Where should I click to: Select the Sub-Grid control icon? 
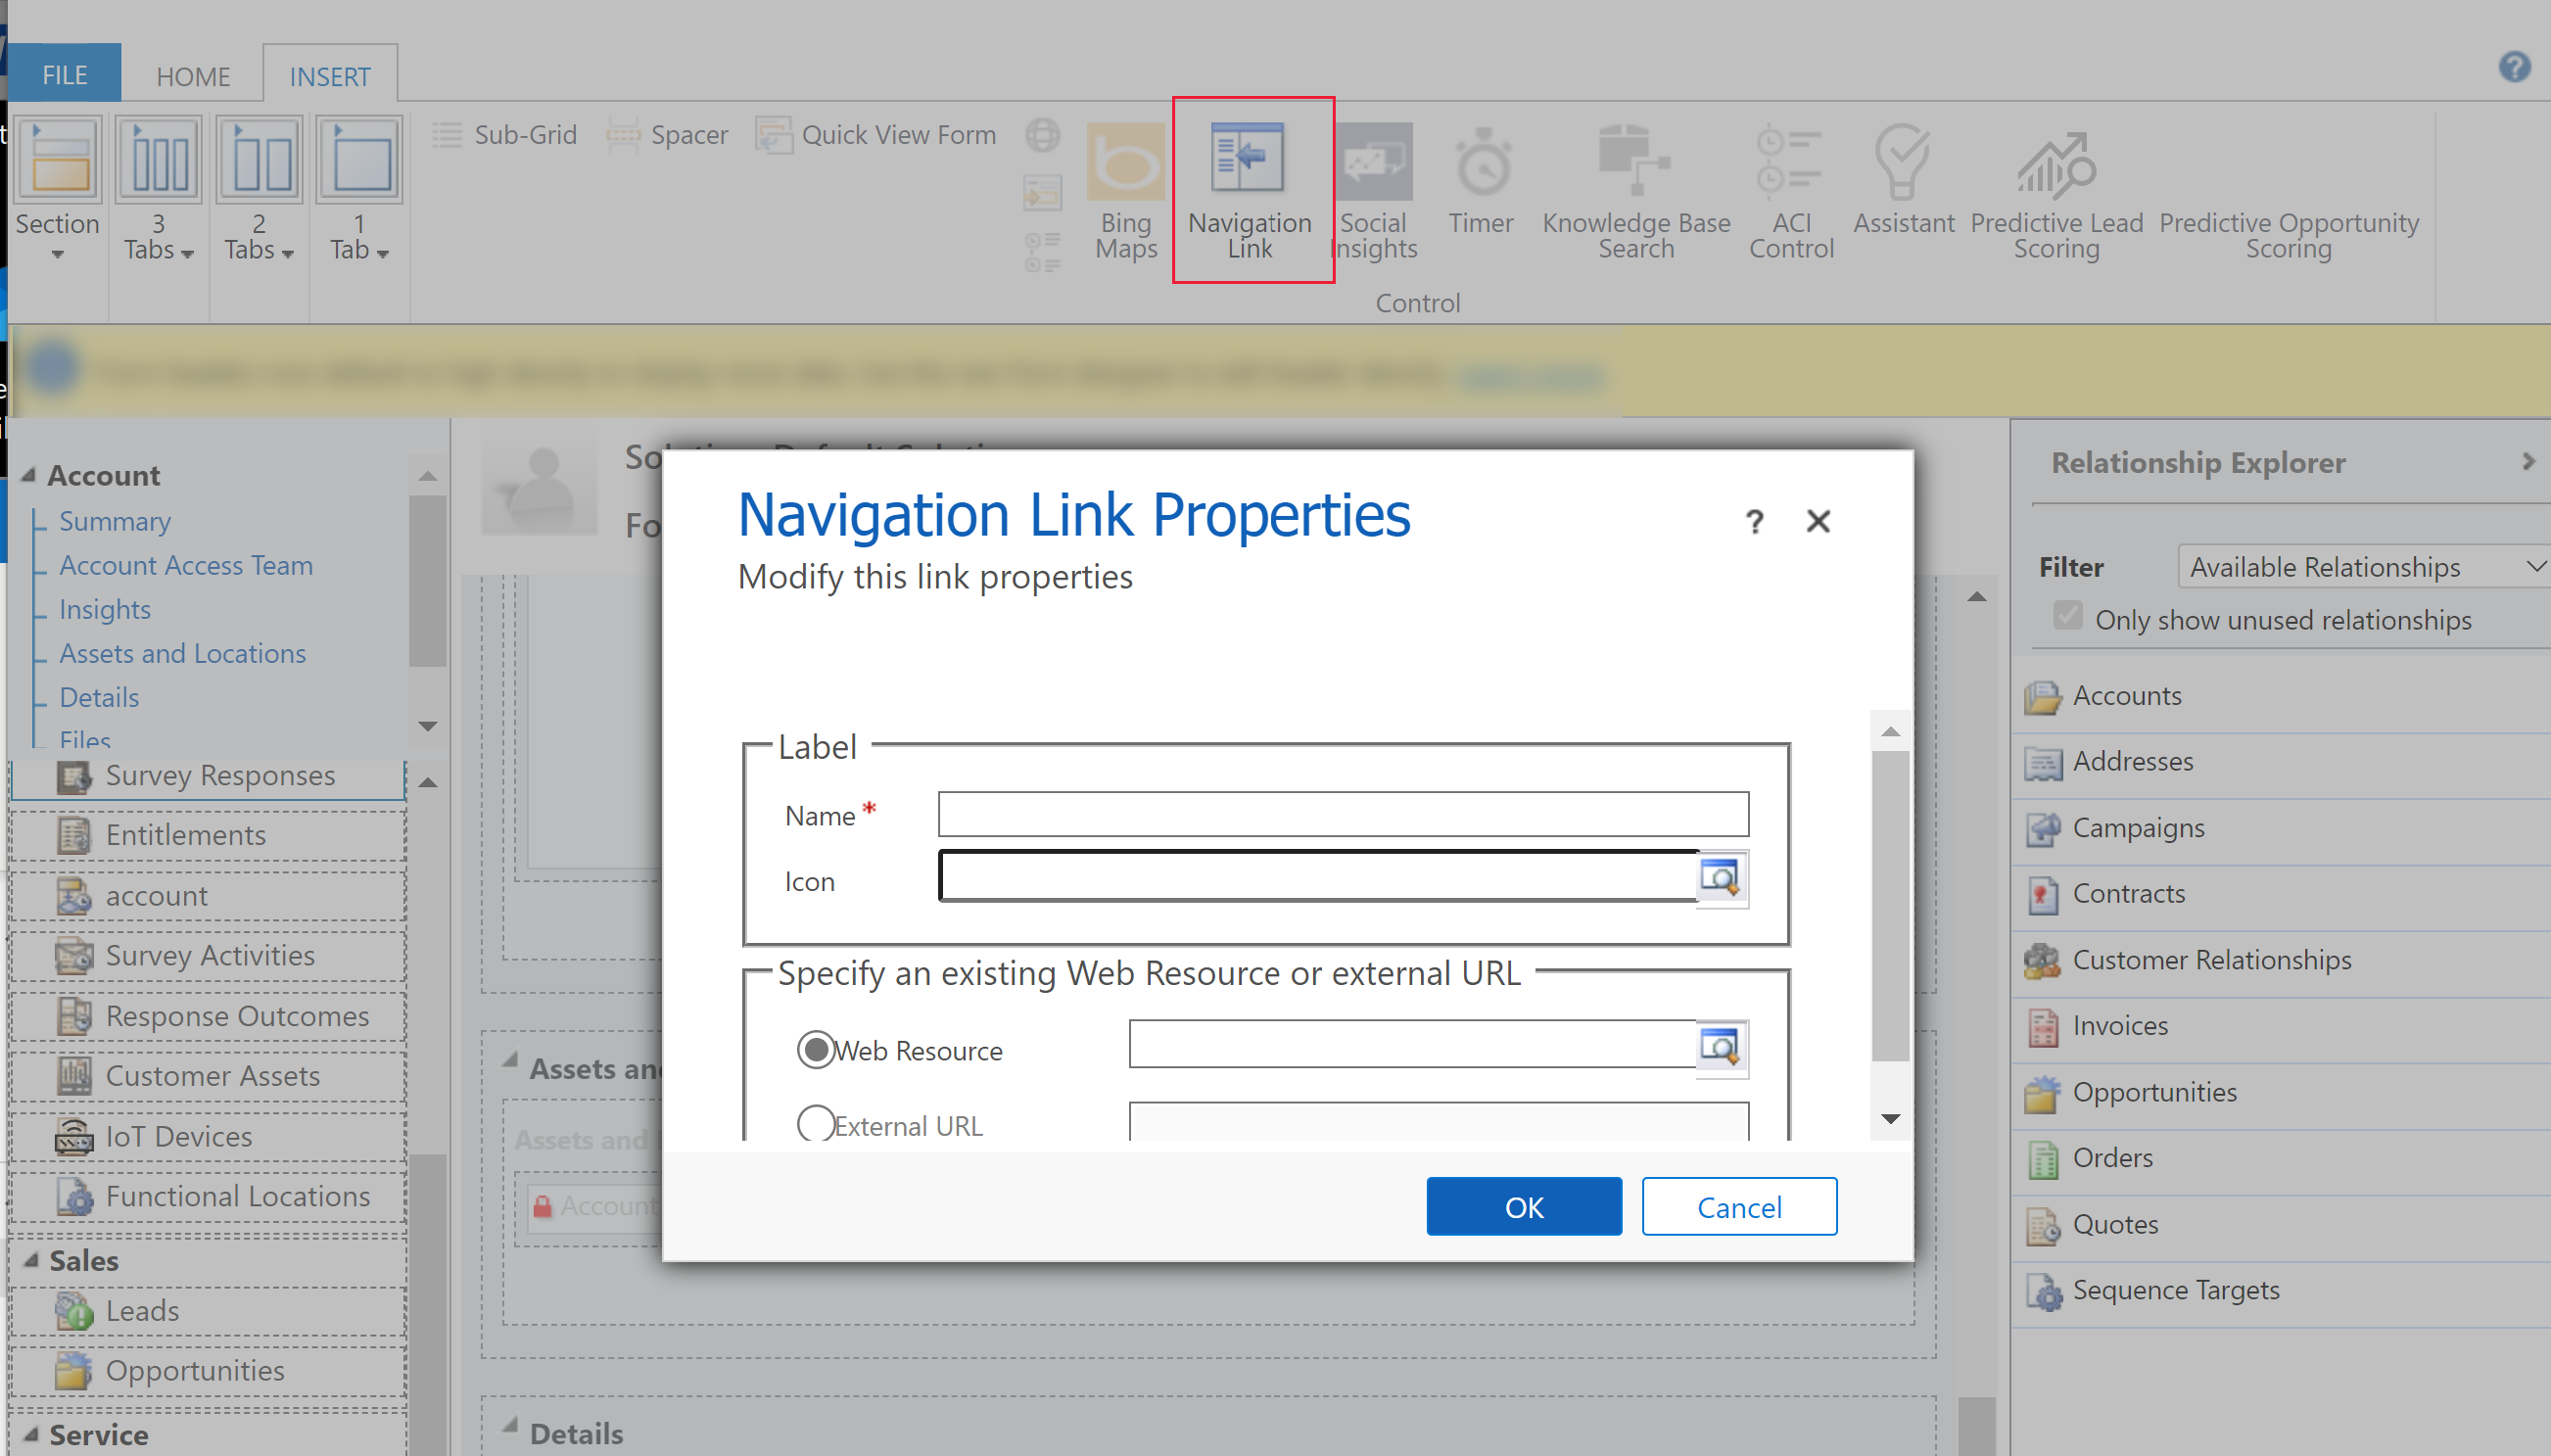coord(447,137)
